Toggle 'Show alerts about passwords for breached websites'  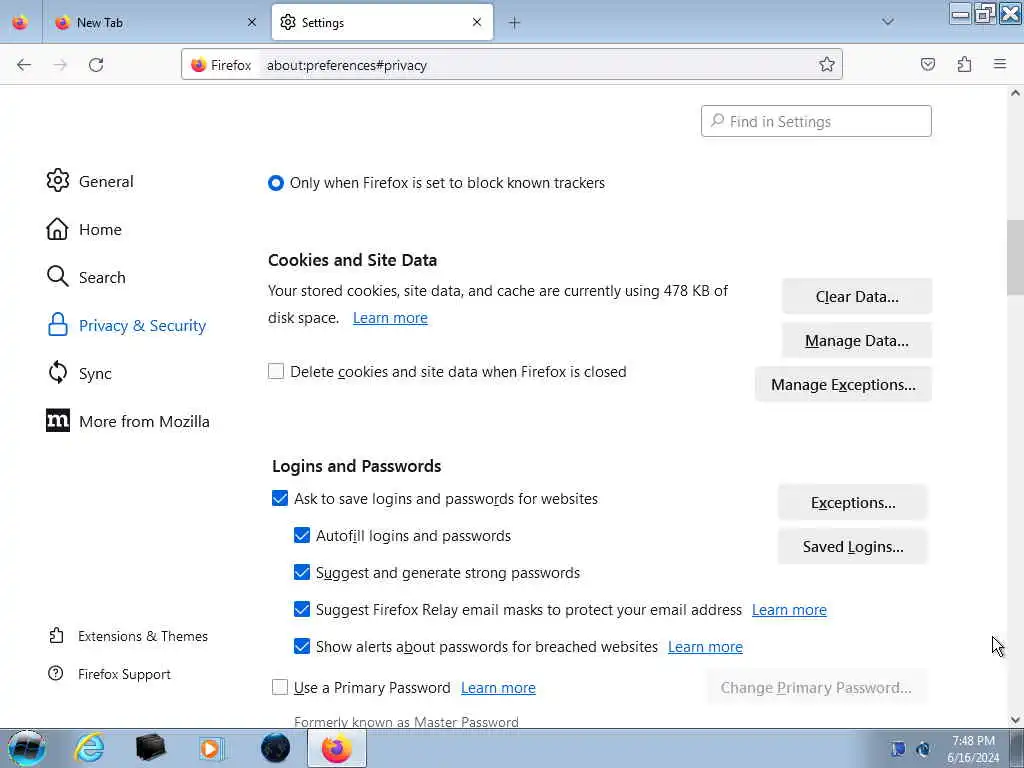(302, 647)
